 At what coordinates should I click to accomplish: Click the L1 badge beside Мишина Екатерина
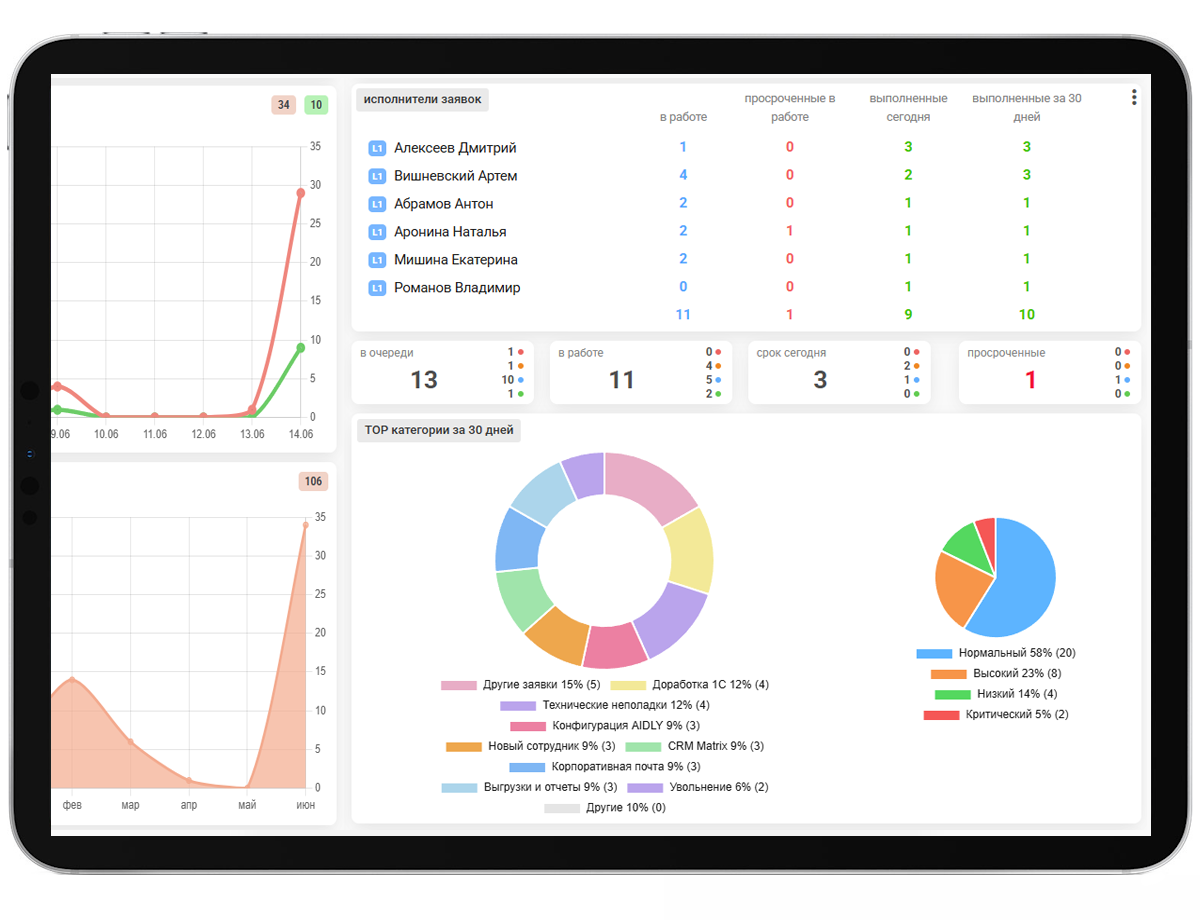(x=377, y=260)
